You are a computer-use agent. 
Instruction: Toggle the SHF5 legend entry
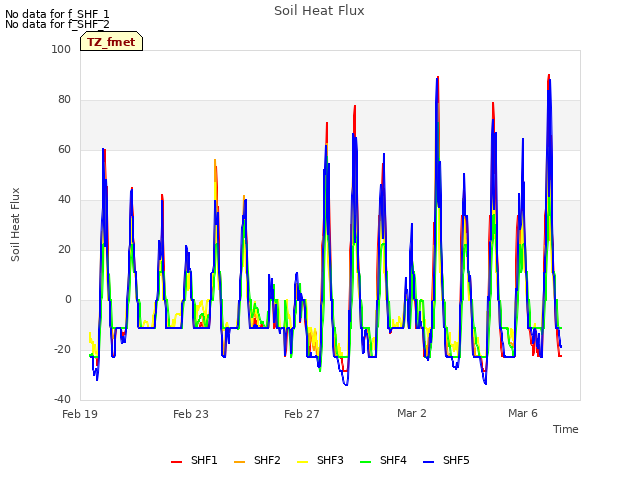click(446, 460)
